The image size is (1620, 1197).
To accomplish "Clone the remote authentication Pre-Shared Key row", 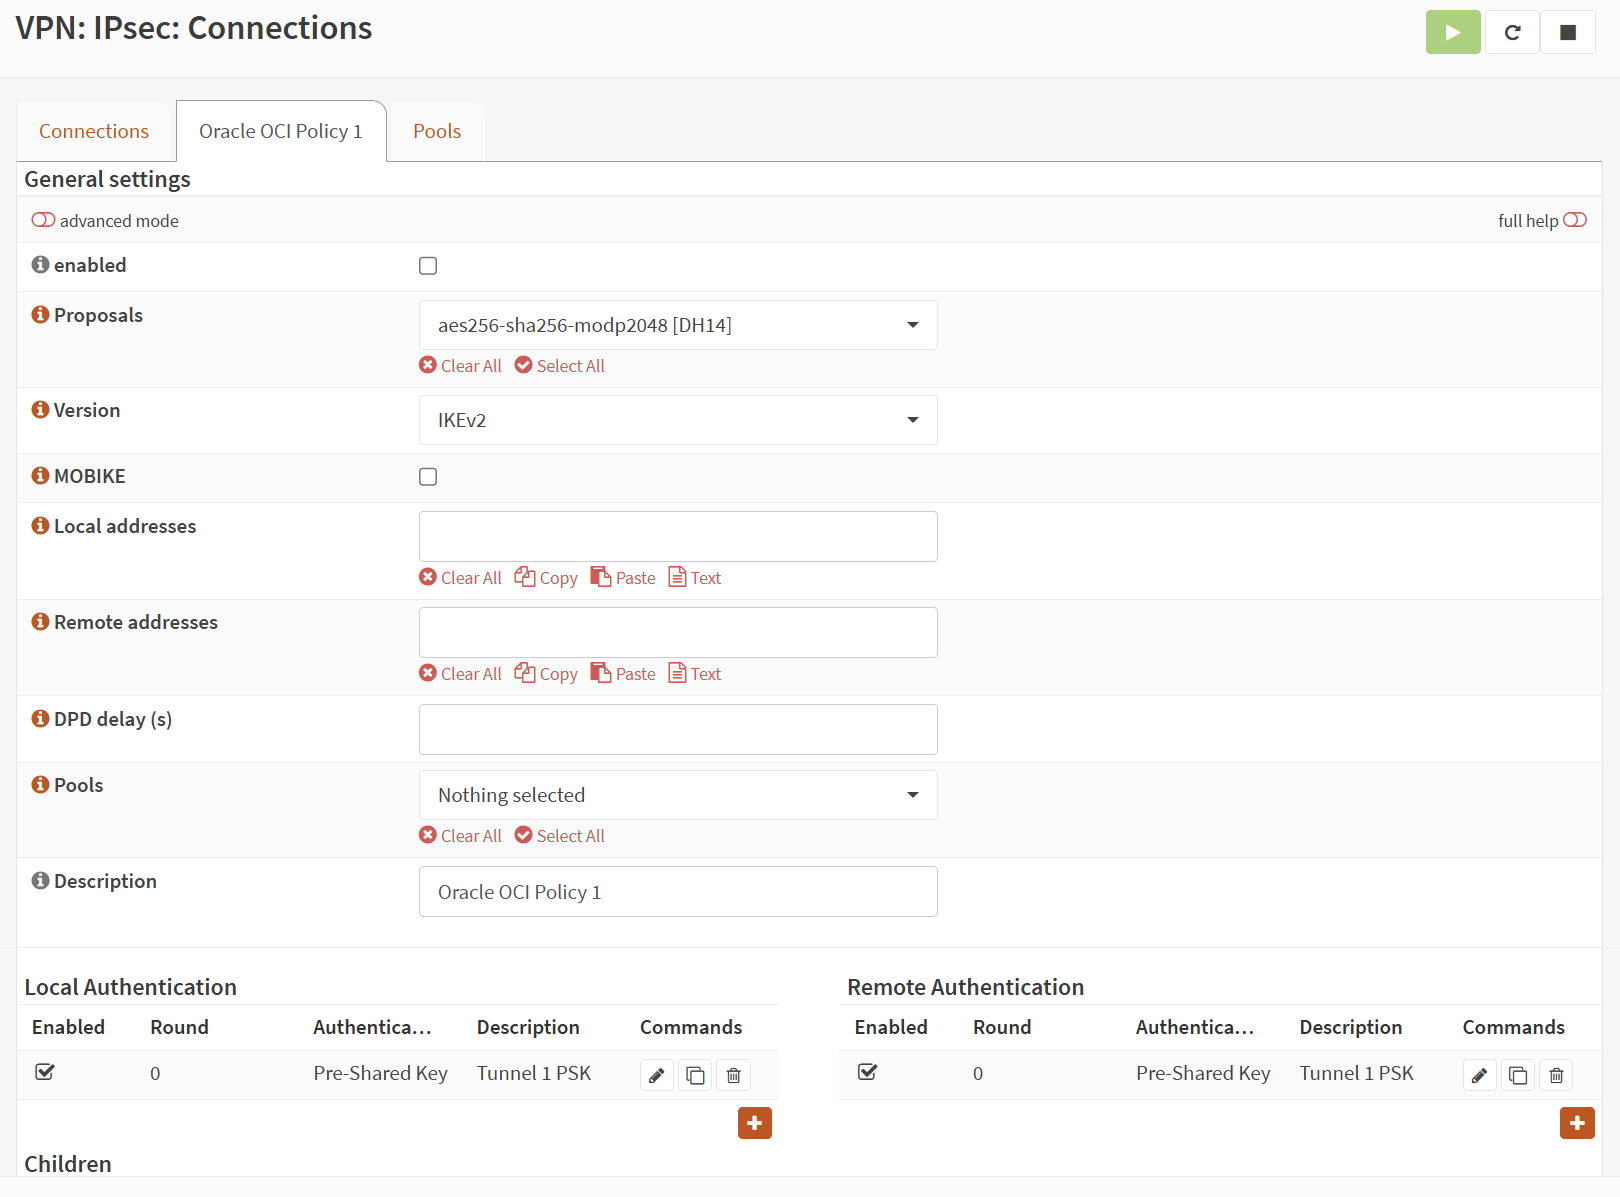I will tap(1517, 1074).
